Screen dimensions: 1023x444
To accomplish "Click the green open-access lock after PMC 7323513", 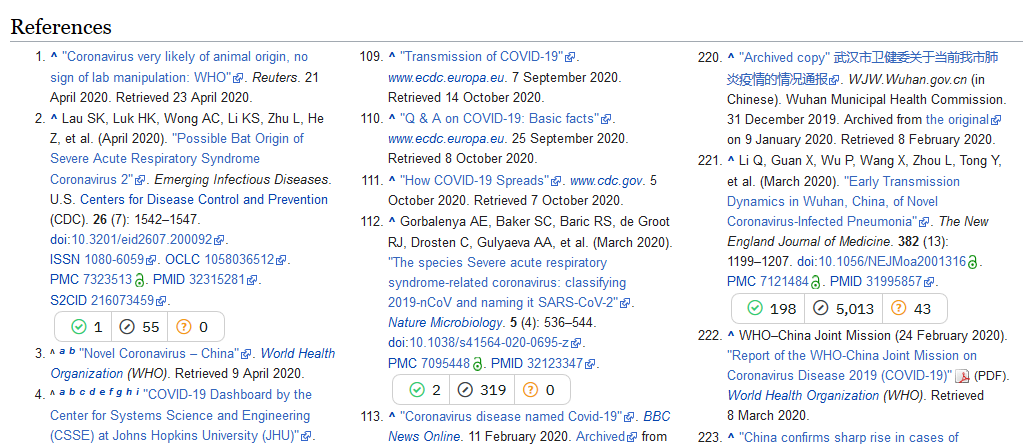I will (139, 280).
